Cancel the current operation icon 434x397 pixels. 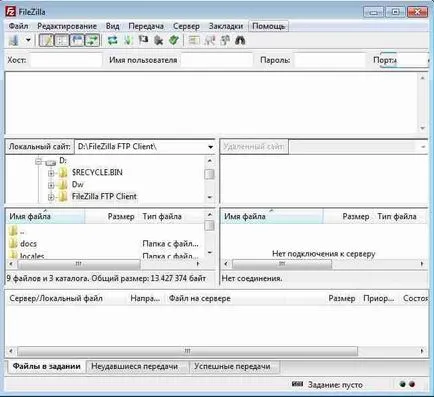[x=143, y=40]
